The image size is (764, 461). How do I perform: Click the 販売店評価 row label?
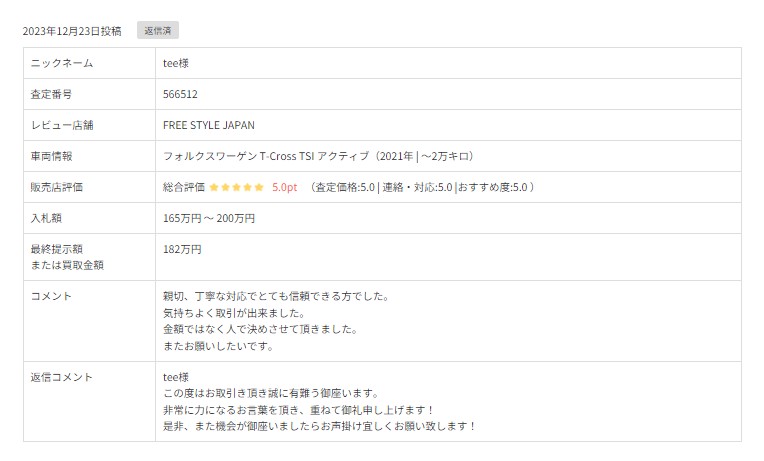56,187
